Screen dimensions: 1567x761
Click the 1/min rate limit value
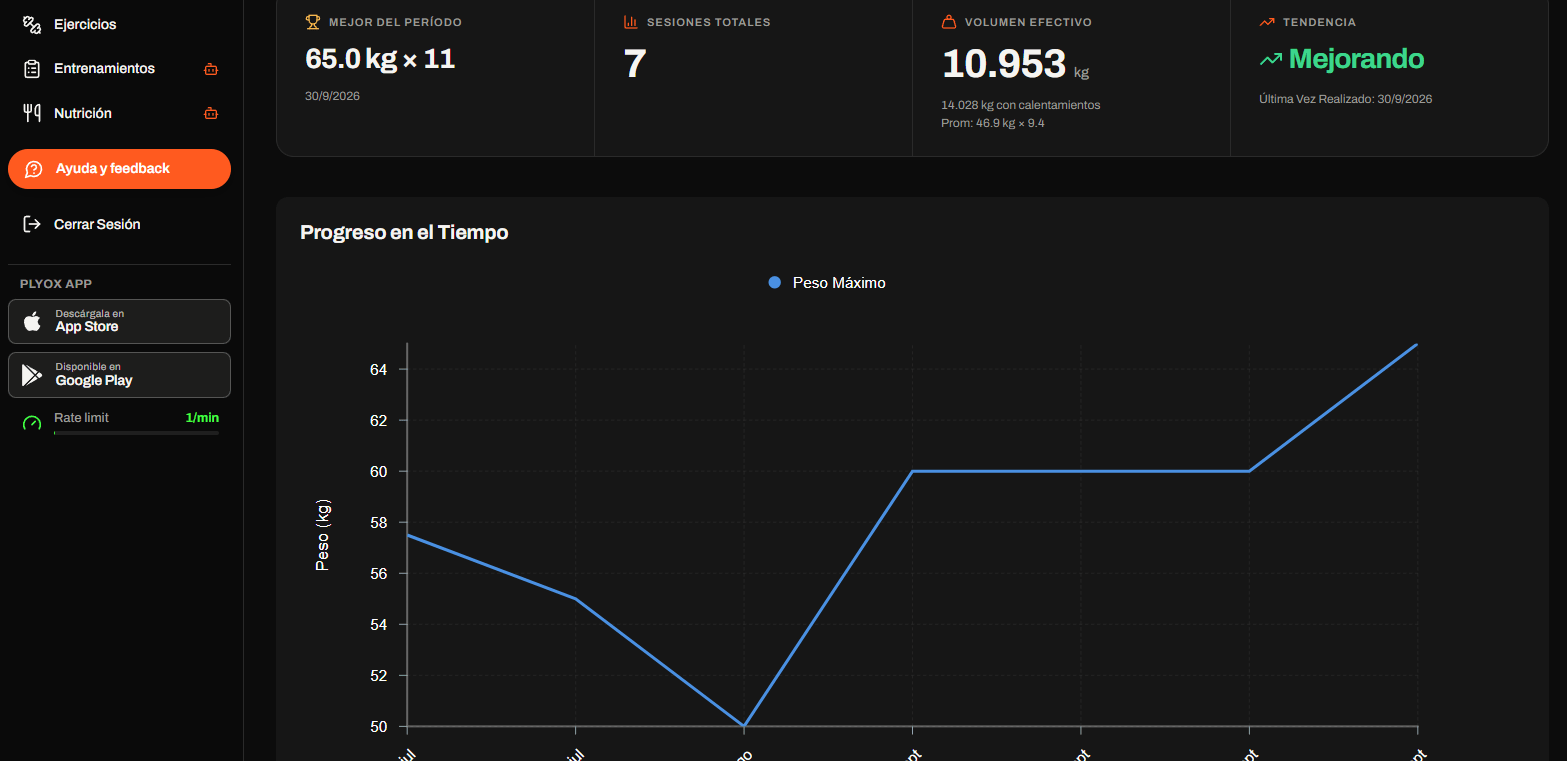click(x=202, y=417)
